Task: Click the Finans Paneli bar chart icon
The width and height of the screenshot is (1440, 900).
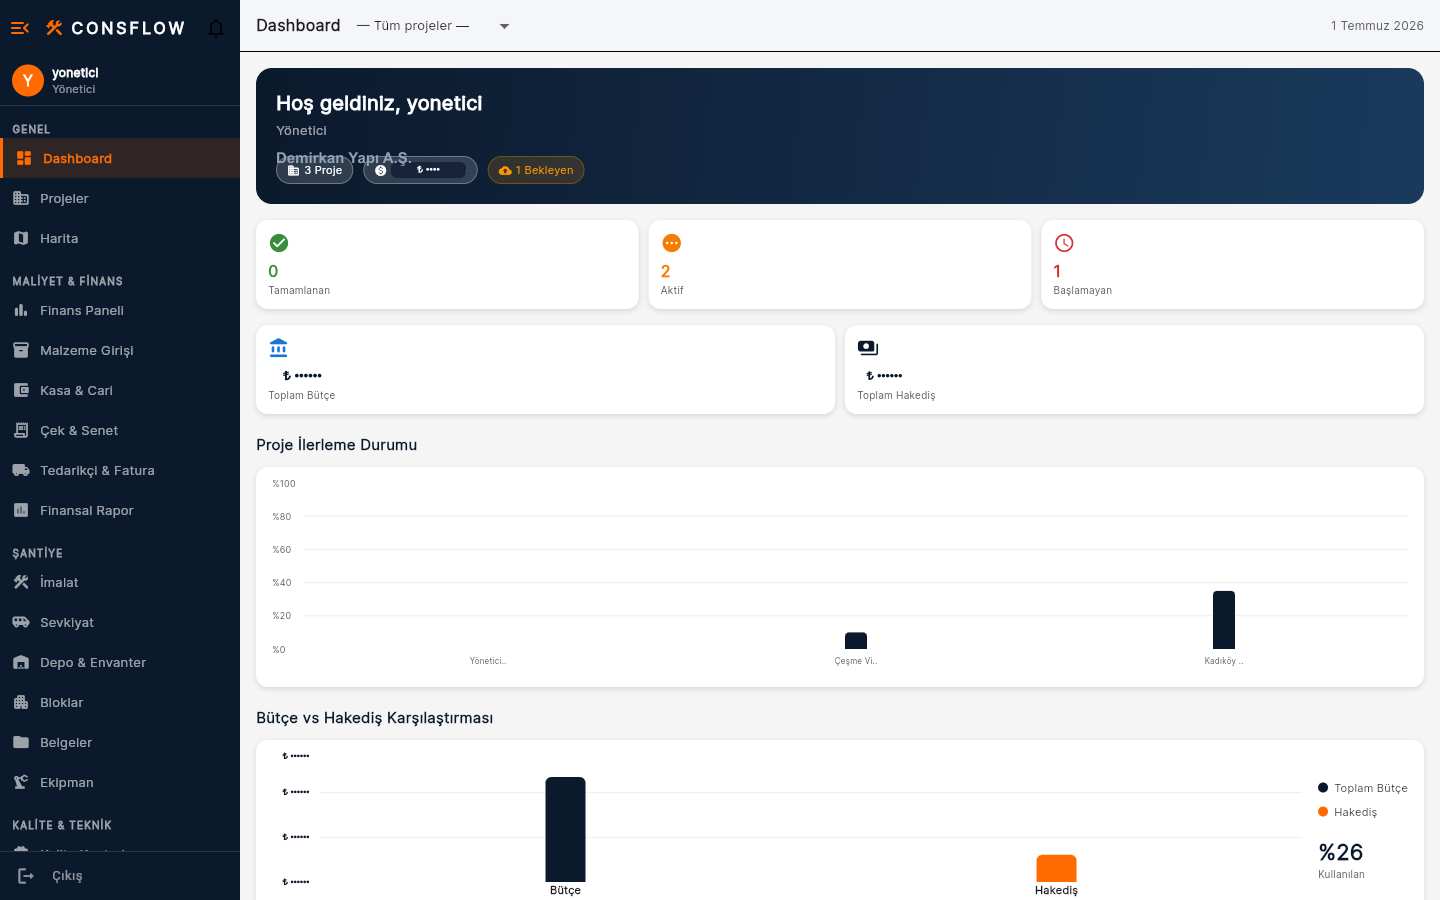Action: pos(21,310)
